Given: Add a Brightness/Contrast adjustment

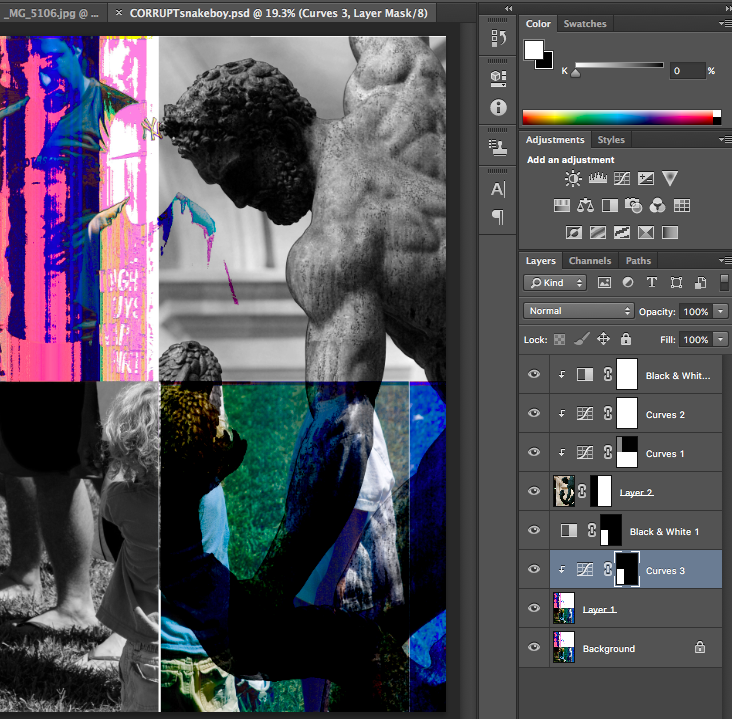Looking at the screenshot, I should 573,178.
